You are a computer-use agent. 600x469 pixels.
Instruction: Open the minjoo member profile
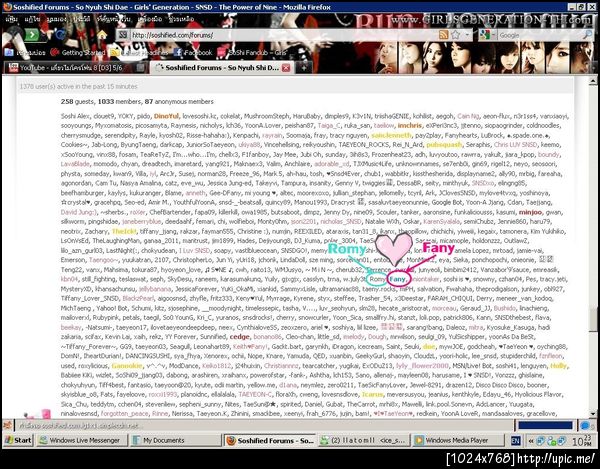tap(530, 212)
